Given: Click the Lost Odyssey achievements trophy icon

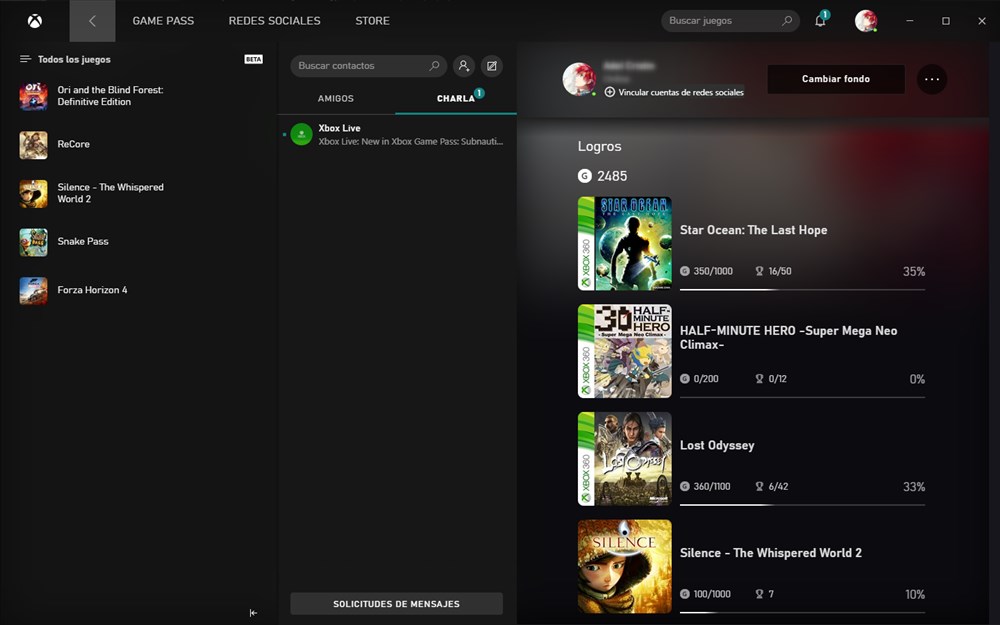Looking at the screenshot, I should 759,487.
